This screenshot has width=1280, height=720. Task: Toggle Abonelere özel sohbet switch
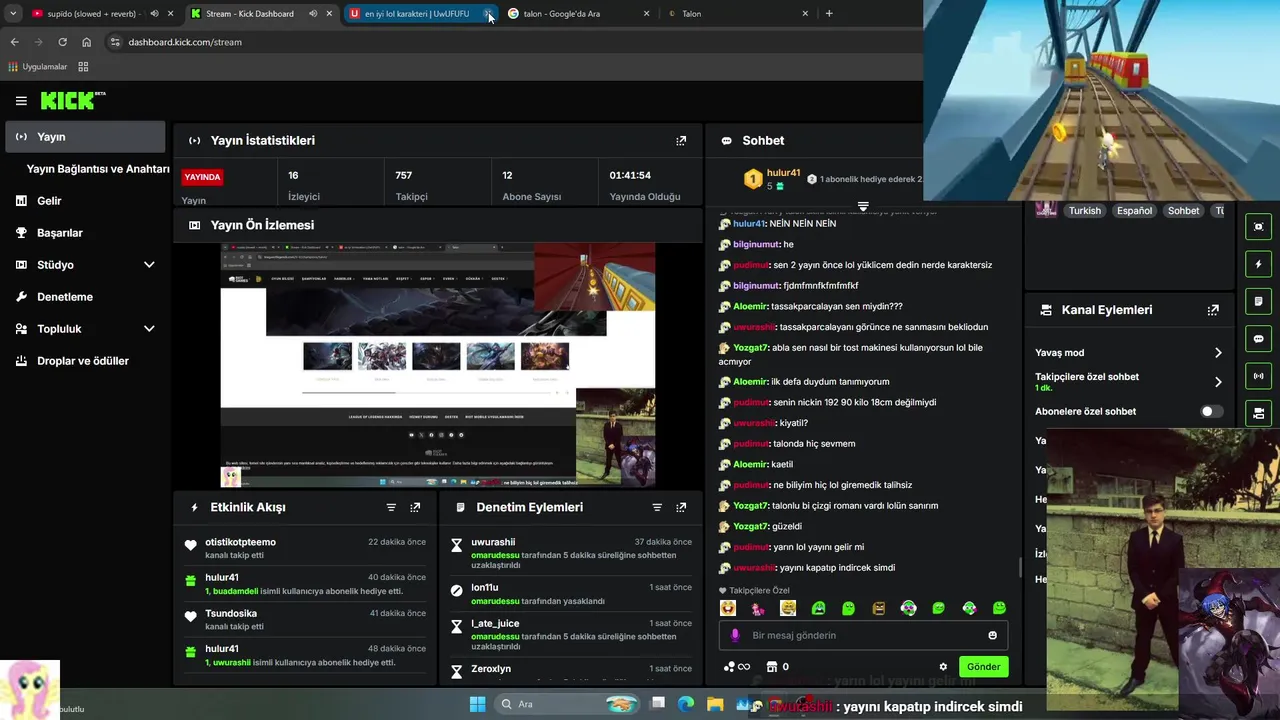point(1211,411)
